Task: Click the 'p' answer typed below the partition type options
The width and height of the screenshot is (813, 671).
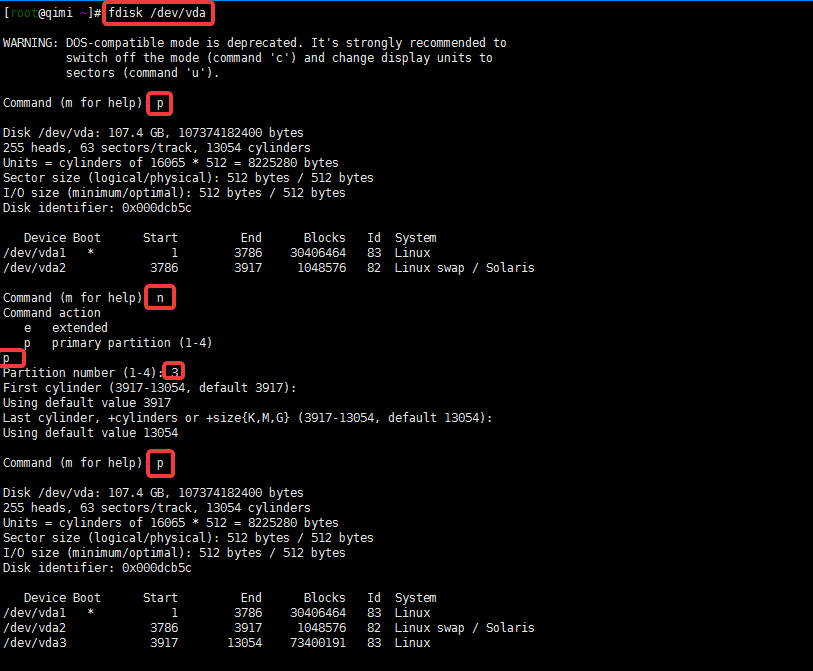Action: 6,358
